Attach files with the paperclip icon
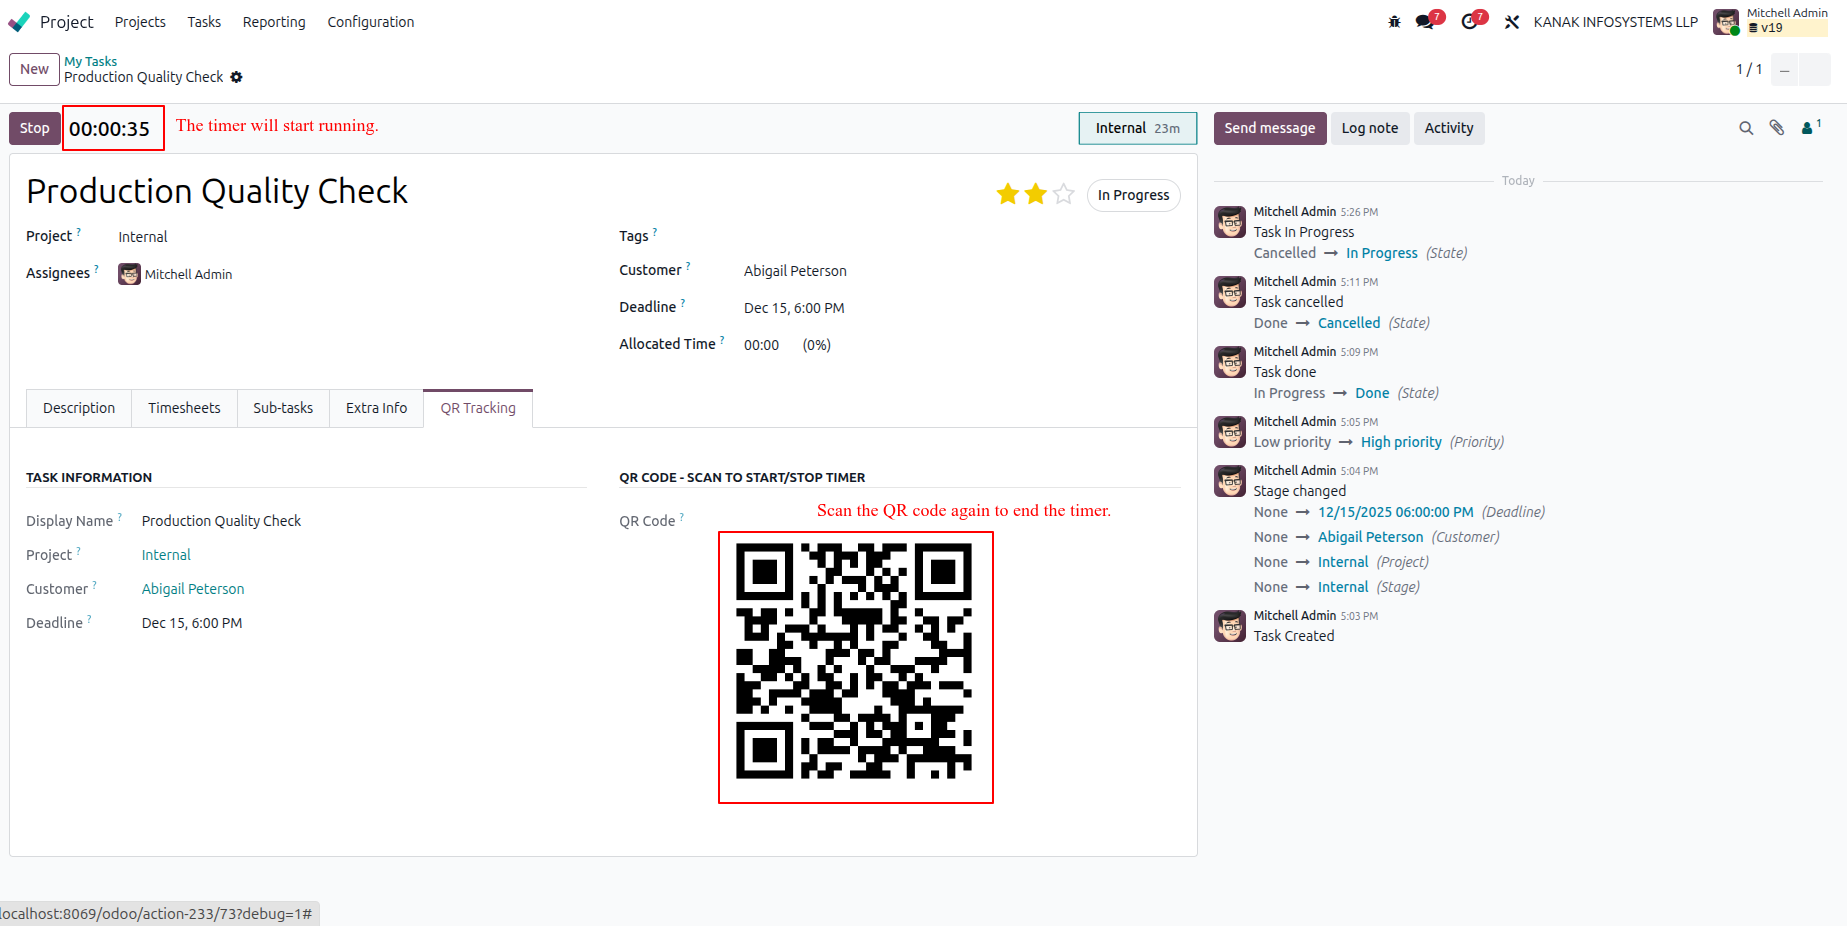The width and height of the screenshot is (1847, 926). [x=1777, y=128]
